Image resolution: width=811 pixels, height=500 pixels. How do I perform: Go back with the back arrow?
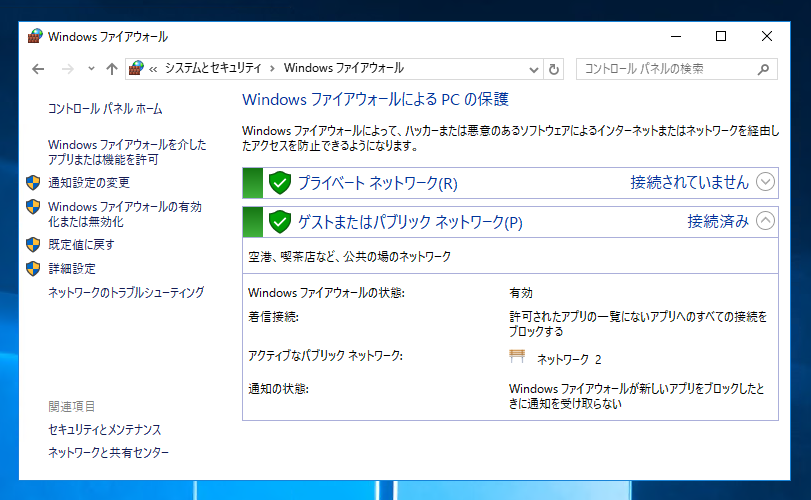click(x=38, y=69)
